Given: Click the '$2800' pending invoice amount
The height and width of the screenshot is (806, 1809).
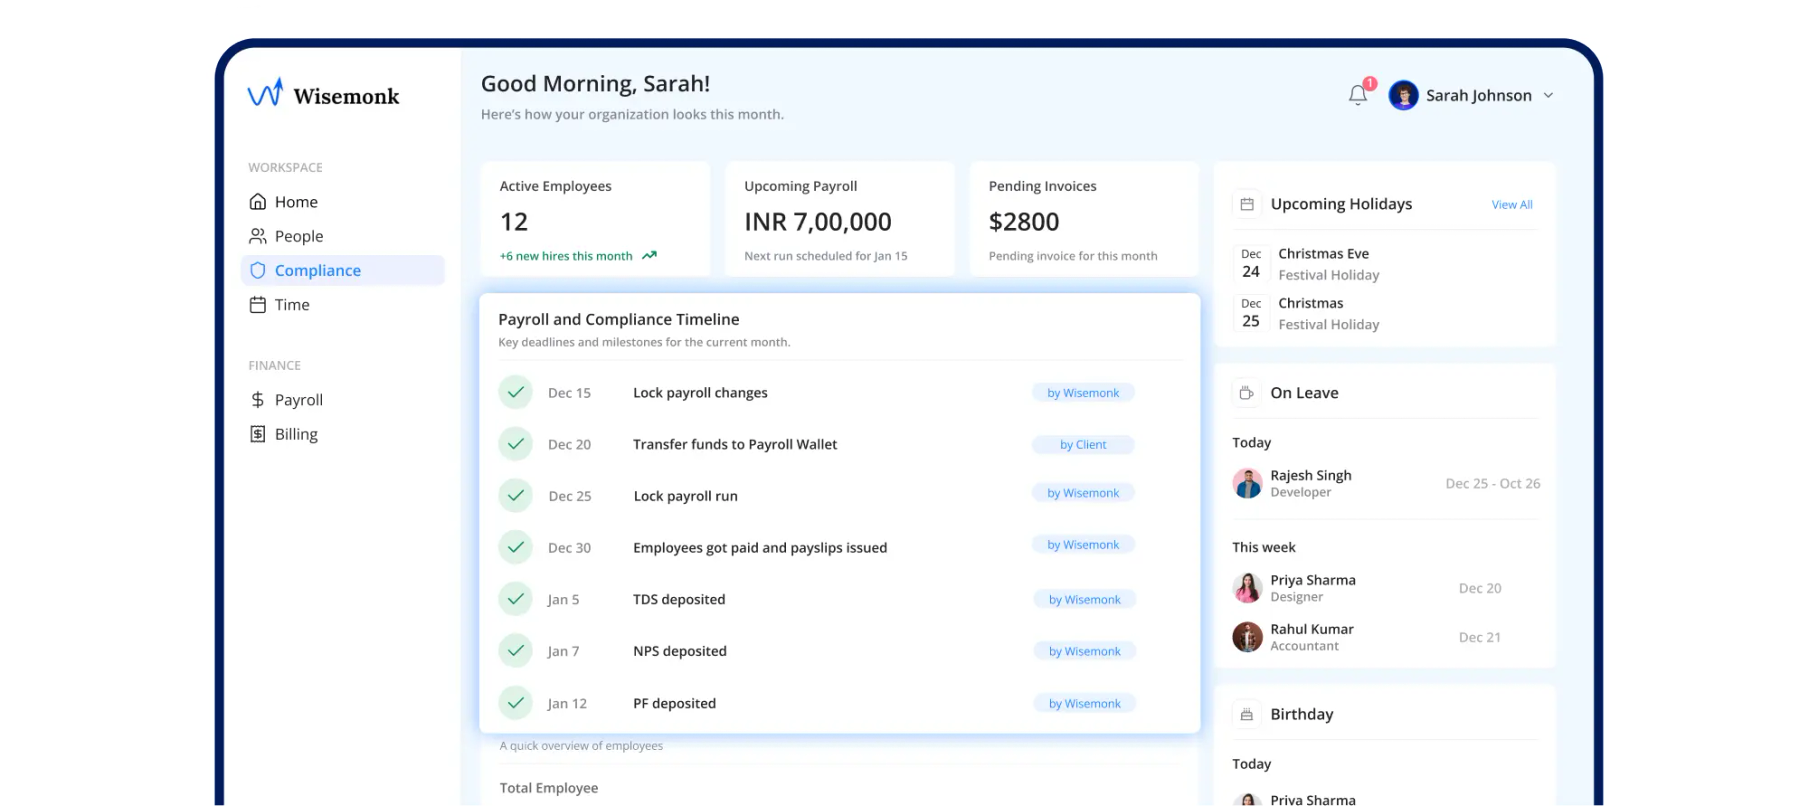Looking at the screenshot, I should 1024,222.
